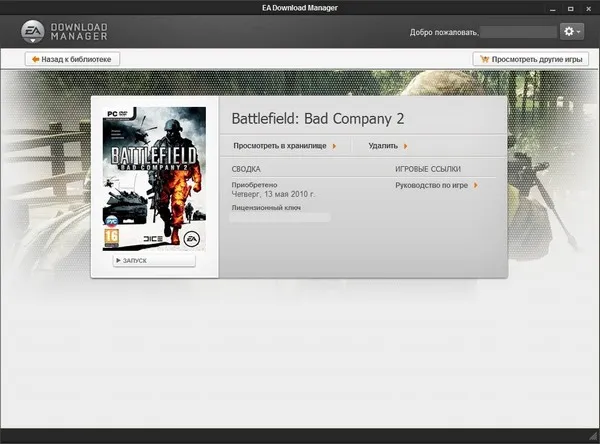Screen dimensions: 600x444
Task: Go back with 'Назад к библиотеке' button
Action: (x=73, y=59)
